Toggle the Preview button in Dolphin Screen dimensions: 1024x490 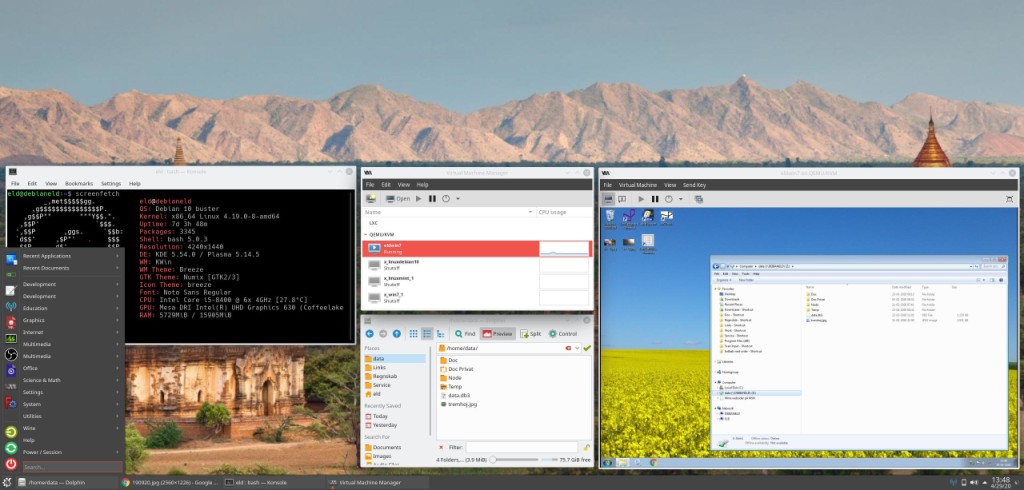pos(498,334)
